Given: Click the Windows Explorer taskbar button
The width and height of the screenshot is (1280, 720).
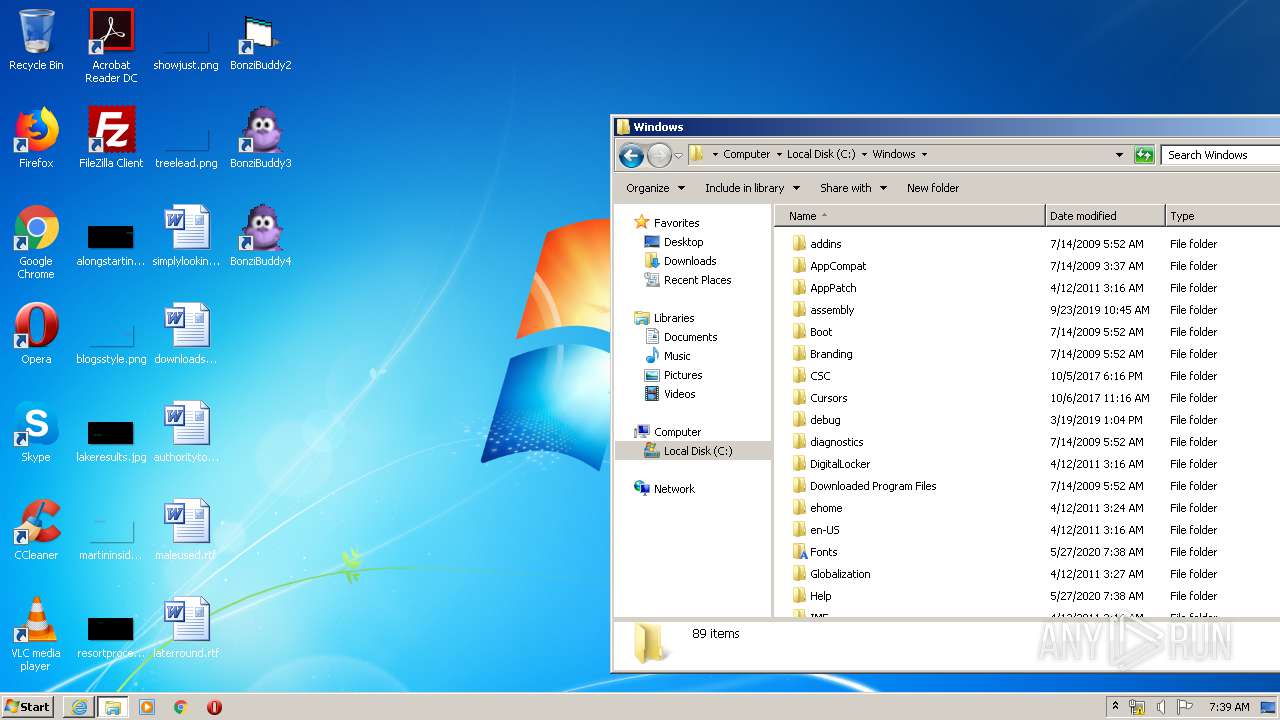Looking at the screenshot, I should click(x=113, y=707).
